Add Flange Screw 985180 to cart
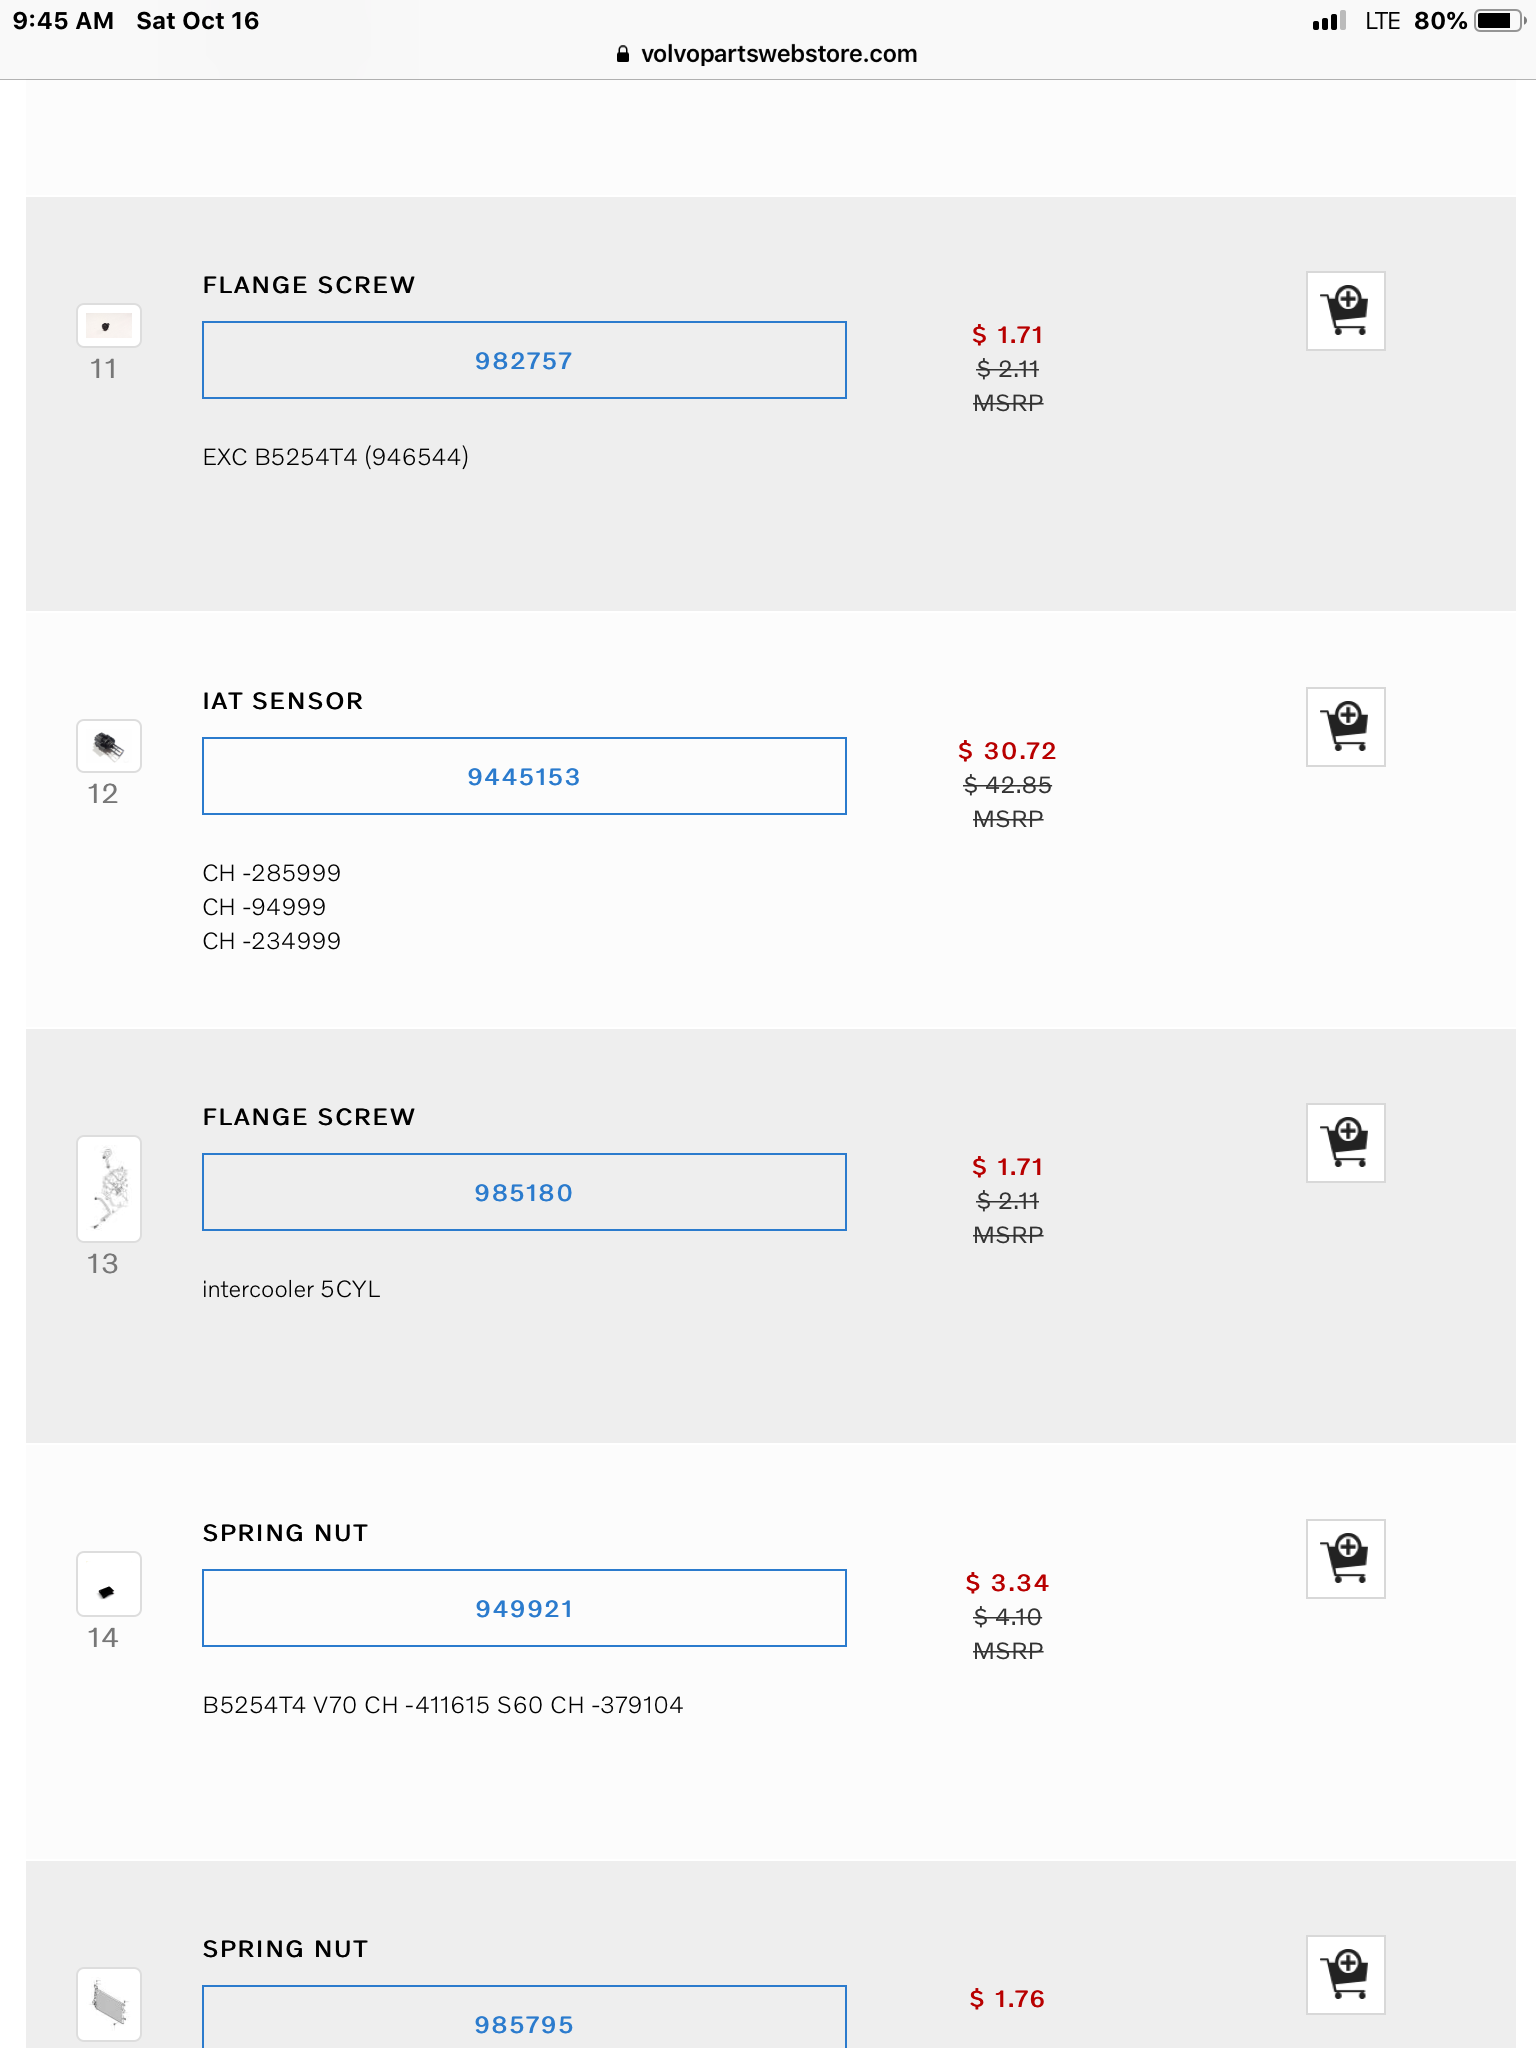This screenshot has width=1536, height=2048. tap(1345, 1143)
